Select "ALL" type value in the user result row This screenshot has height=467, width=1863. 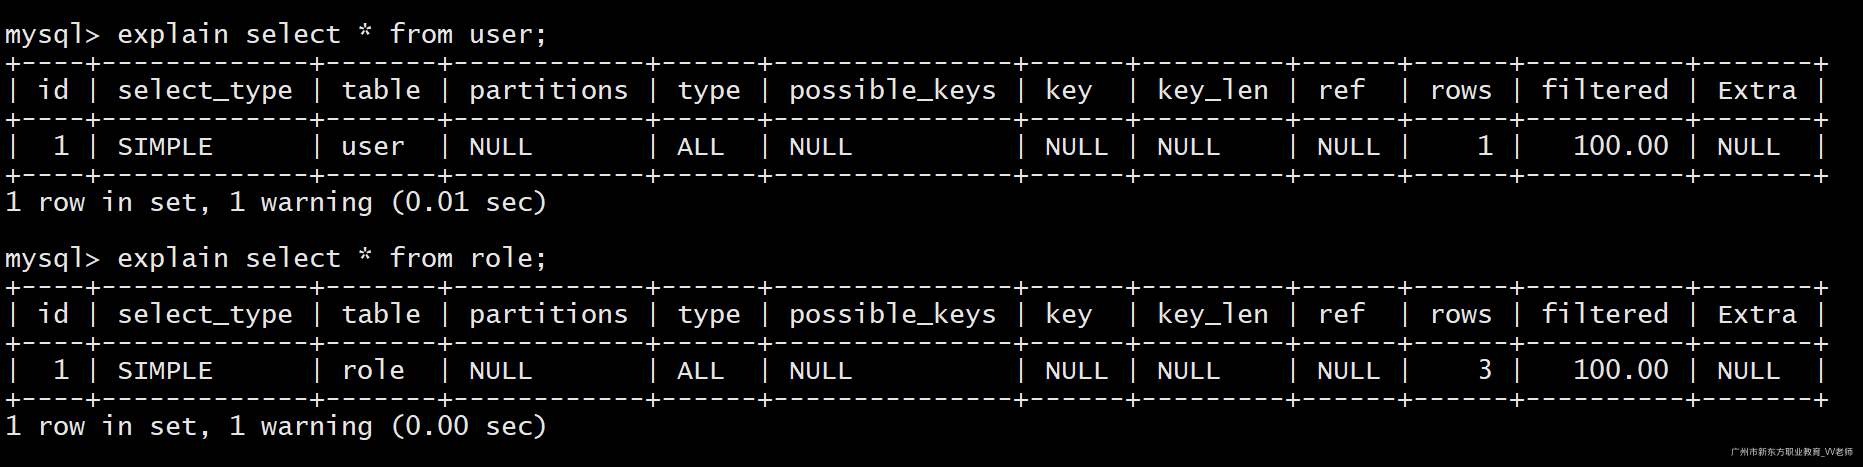(x=700, y=146)
